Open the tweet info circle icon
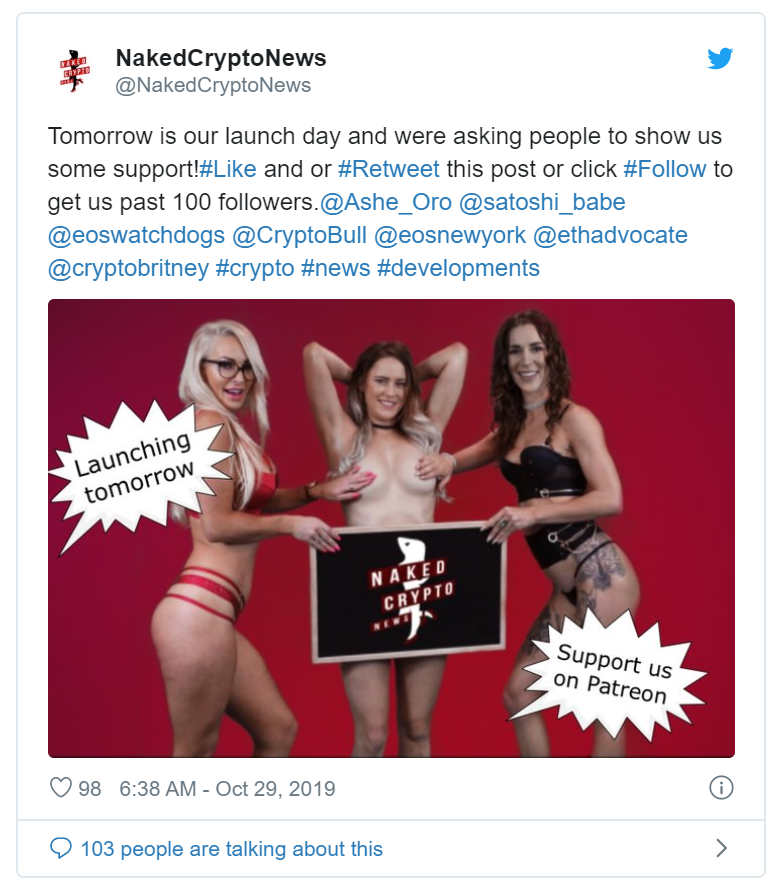 (721, 788)
